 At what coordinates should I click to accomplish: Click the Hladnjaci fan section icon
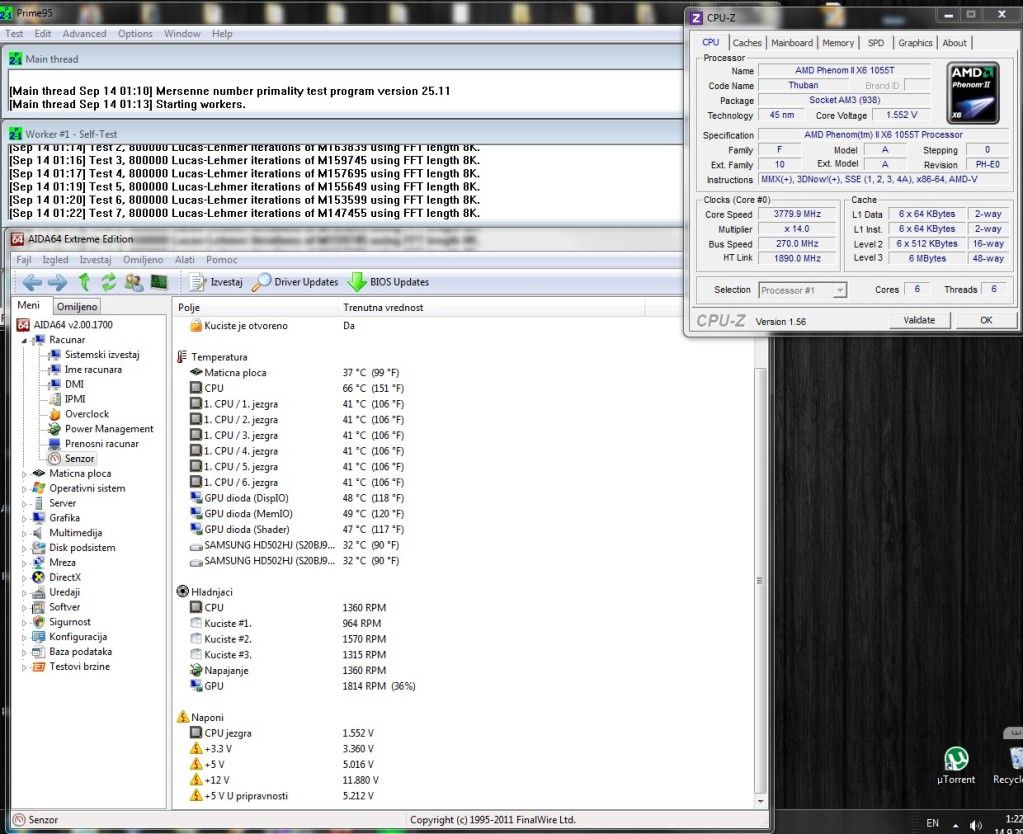click(x=183, y=592)
